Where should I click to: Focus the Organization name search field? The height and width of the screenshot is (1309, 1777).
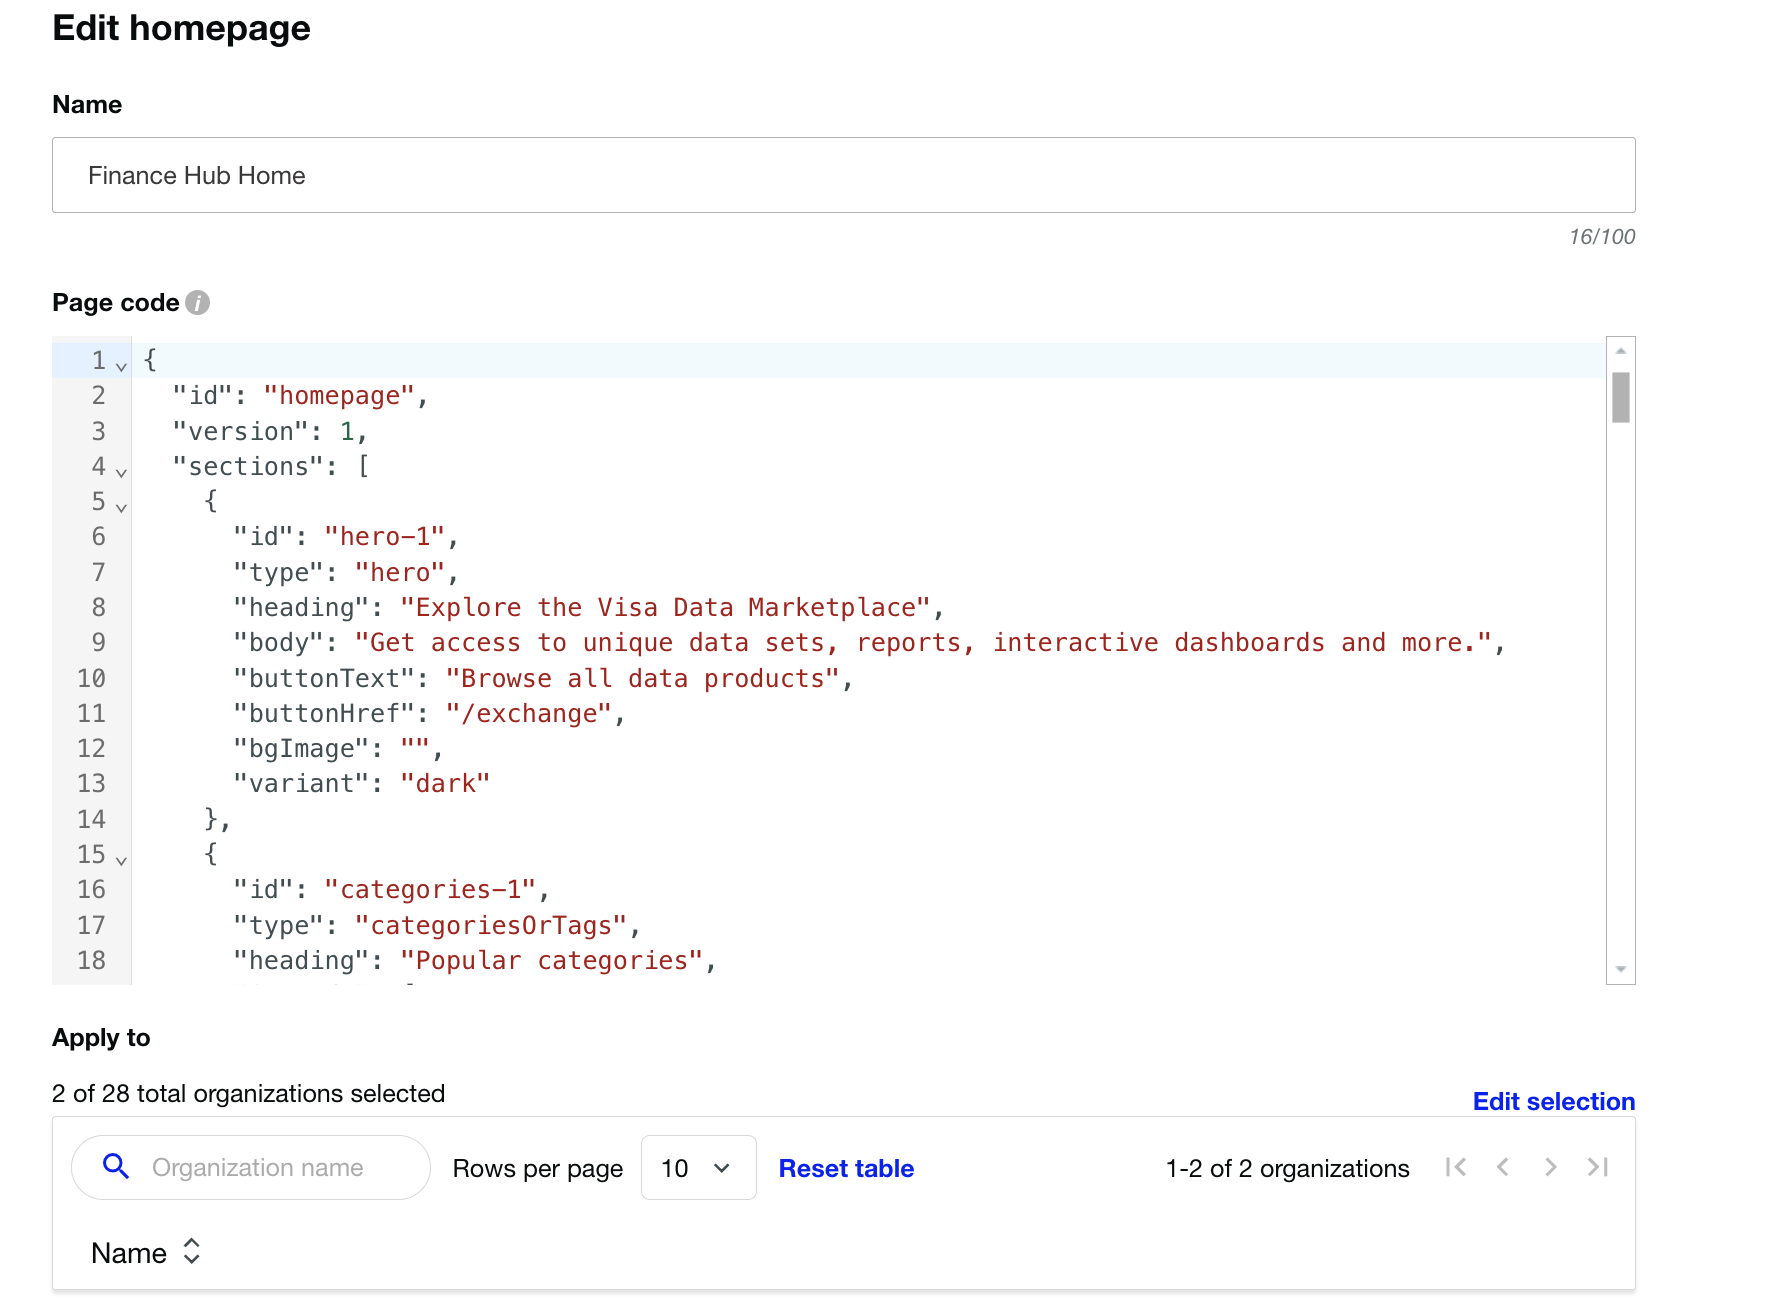coord(280,1168)
